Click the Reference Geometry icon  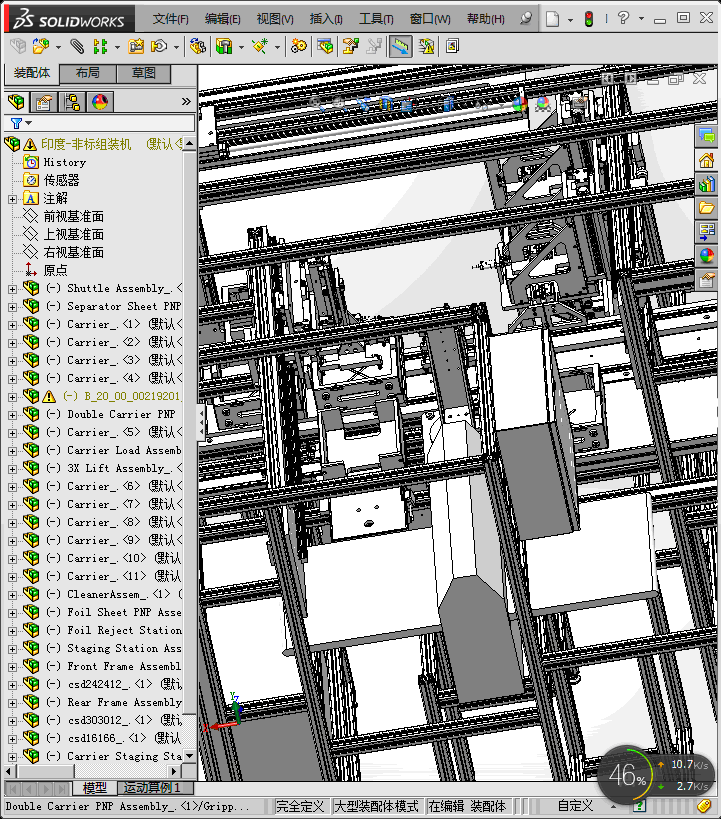pos(260,46)
